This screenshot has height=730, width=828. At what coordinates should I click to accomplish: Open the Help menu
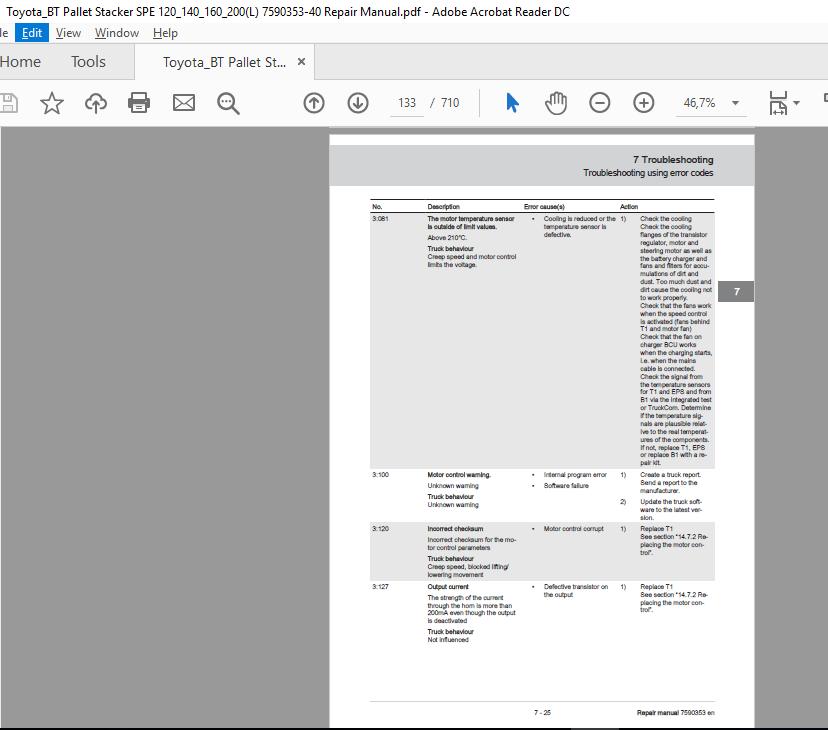coord(165,33)
